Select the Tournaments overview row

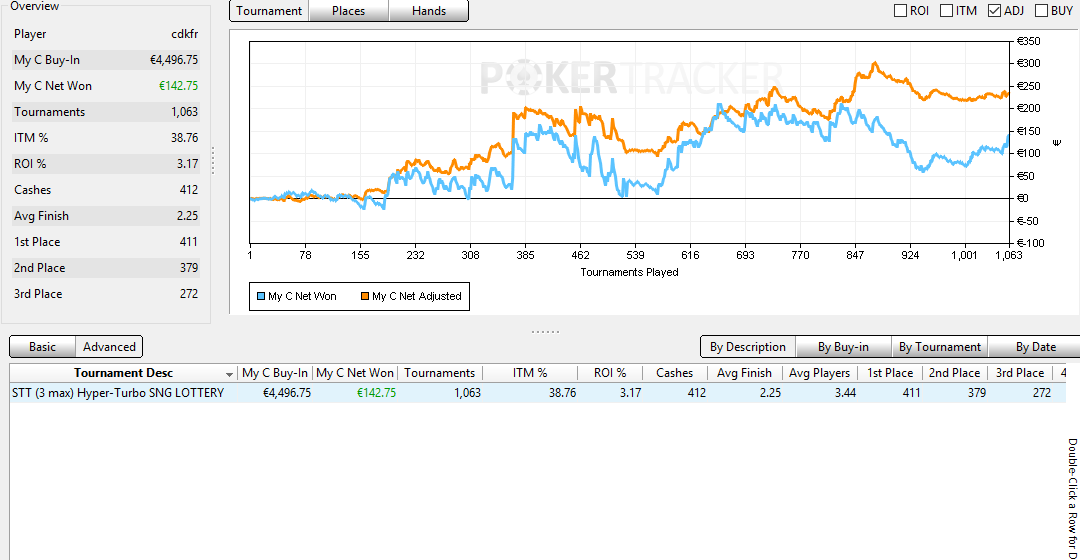coord(106,112)
